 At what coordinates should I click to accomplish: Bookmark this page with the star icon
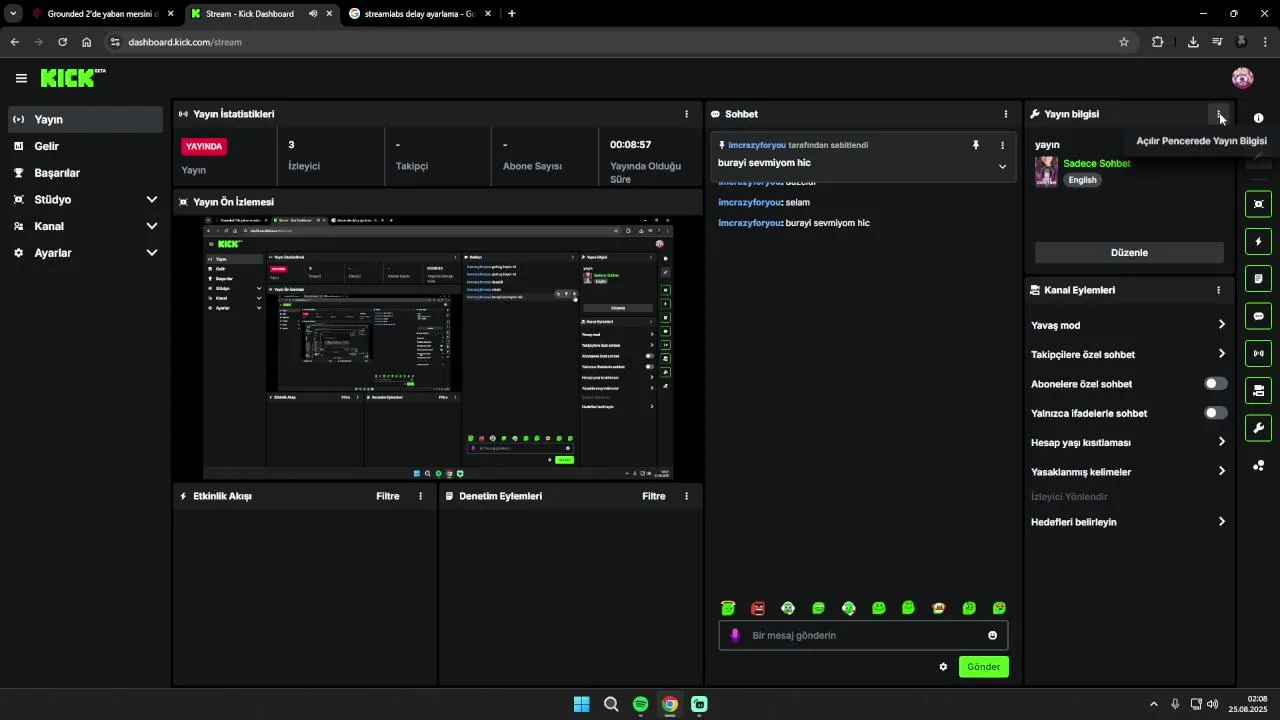tap(1124, 42)
